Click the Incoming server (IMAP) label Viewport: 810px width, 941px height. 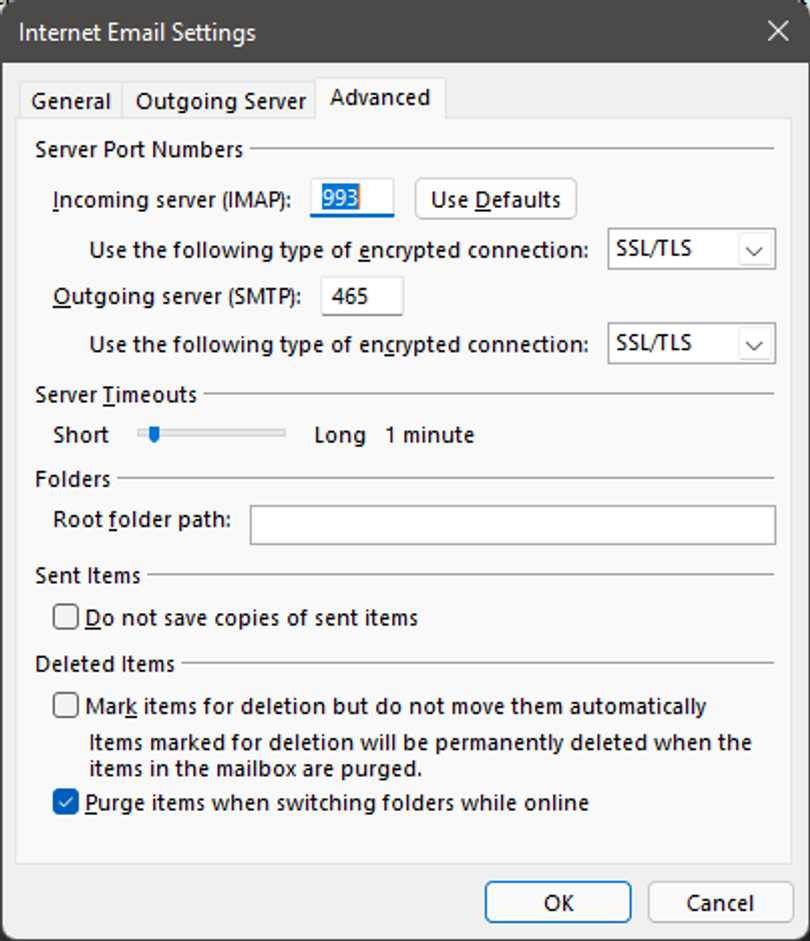click(x=171, y=200)
